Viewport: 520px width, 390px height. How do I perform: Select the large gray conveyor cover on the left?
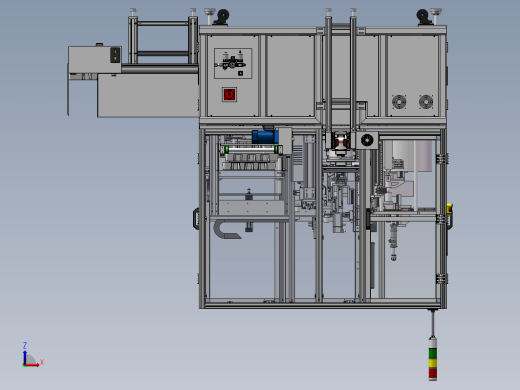coord(148,95)
